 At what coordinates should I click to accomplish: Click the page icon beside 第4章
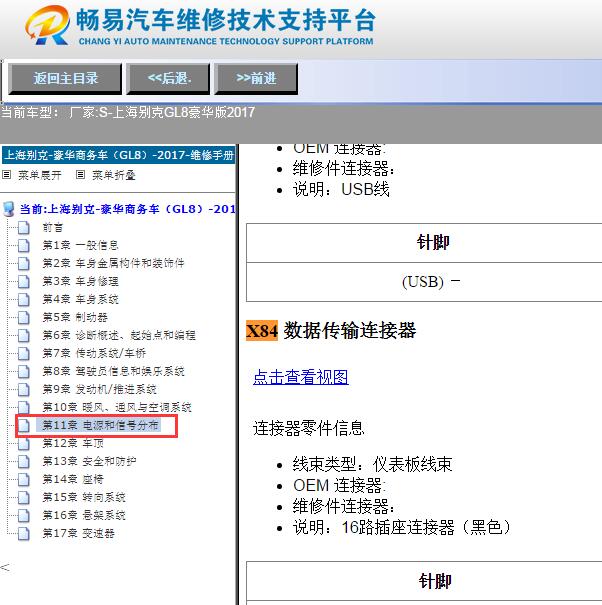click(x=24, y=299)
